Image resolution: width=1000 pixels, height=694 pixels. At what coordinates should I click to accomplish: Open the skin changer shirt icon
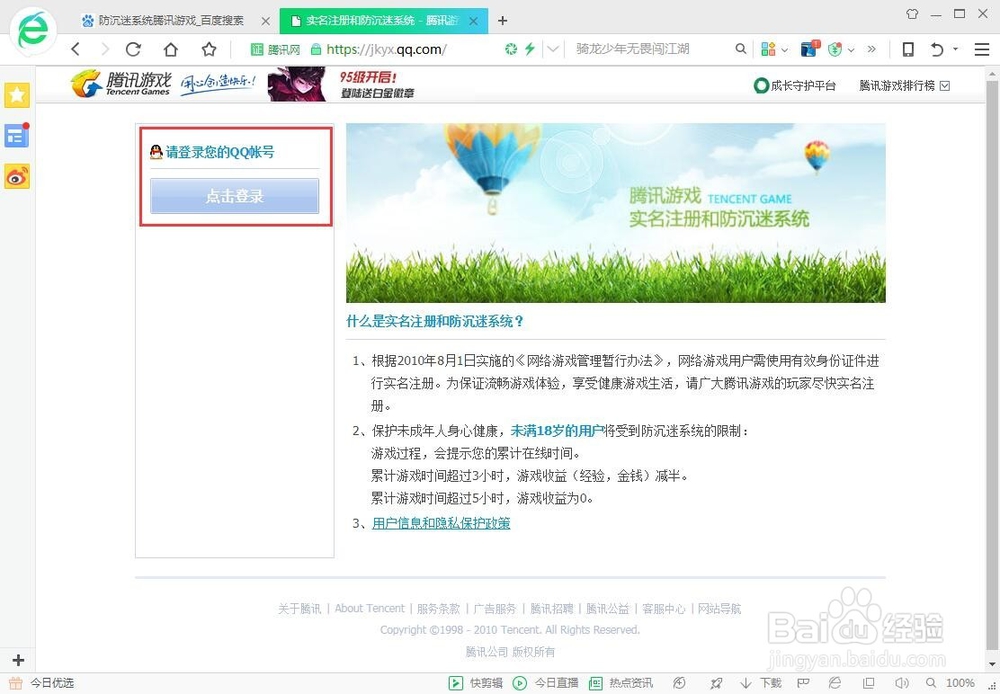[x=912, y=13]
